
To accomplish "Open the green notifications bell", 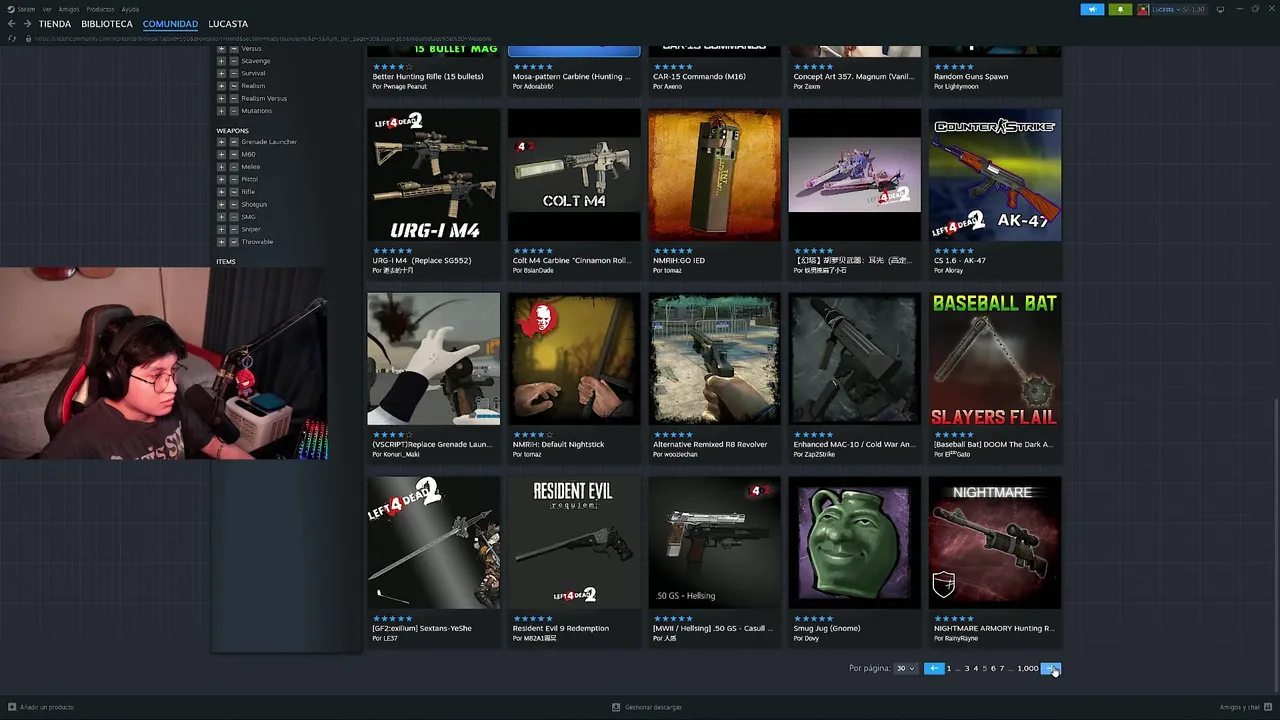I will [1120, 9].
